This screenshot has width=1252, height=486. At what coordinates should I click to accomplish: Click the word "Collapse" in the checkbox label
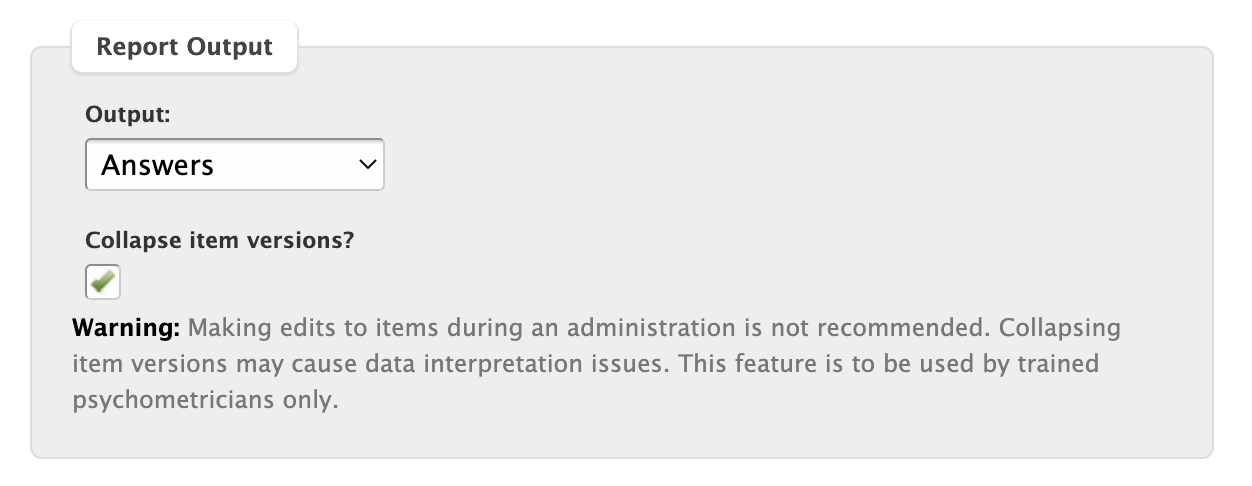tap(130, 240)
